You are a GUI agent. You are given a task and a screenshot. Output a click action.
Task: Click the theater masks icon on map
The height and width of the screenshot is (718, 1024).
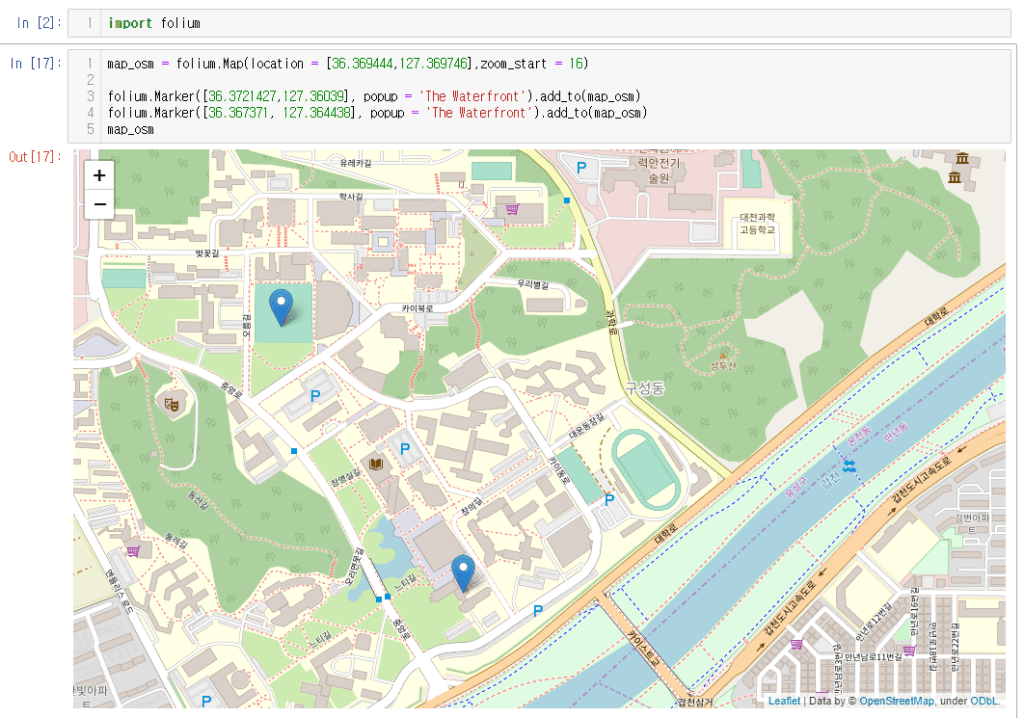click(x=172, y=403)
